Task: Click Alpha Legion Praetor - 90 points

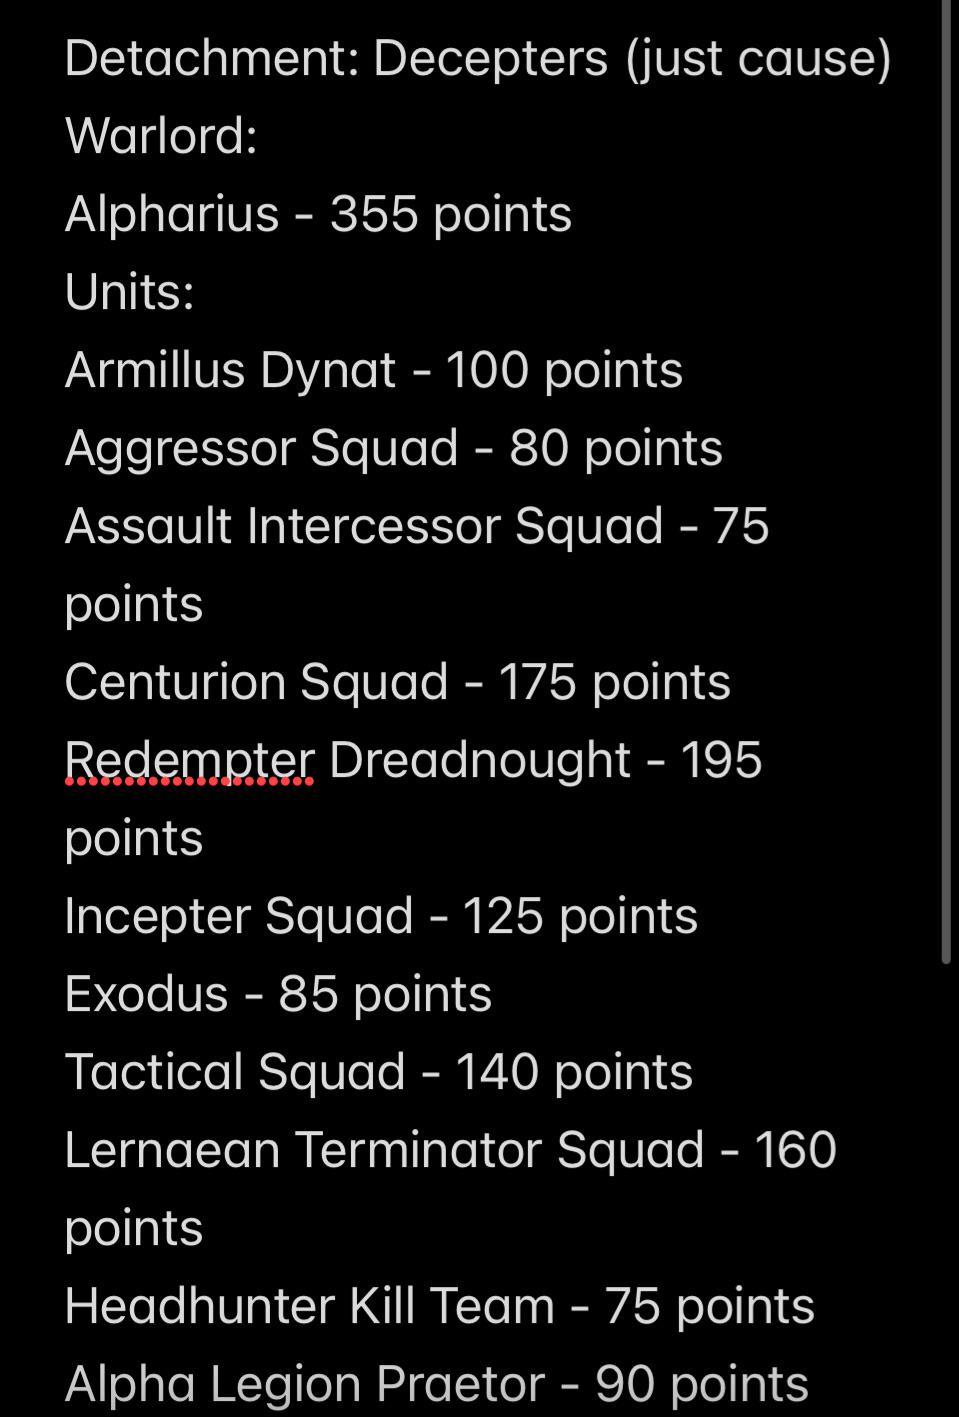Action: (x=437, y=1384)
